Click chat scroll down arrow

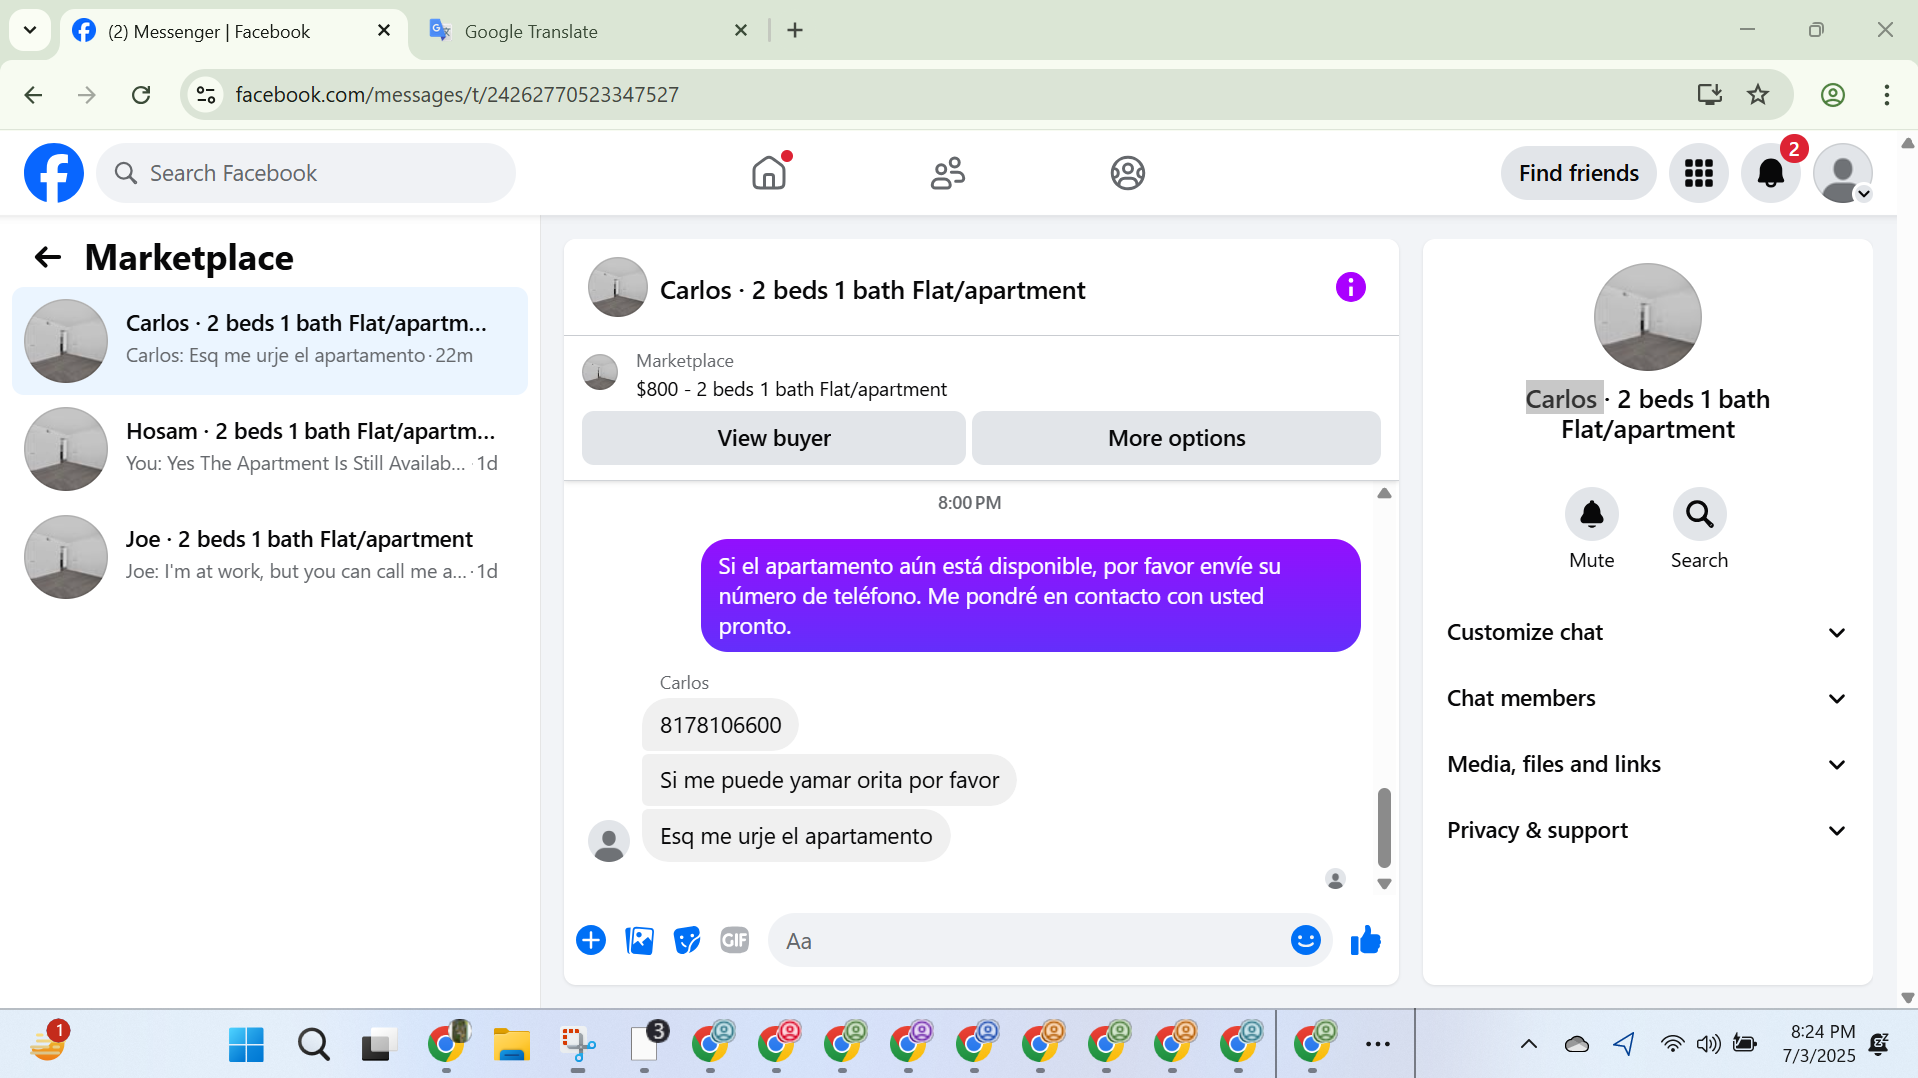1384,884
